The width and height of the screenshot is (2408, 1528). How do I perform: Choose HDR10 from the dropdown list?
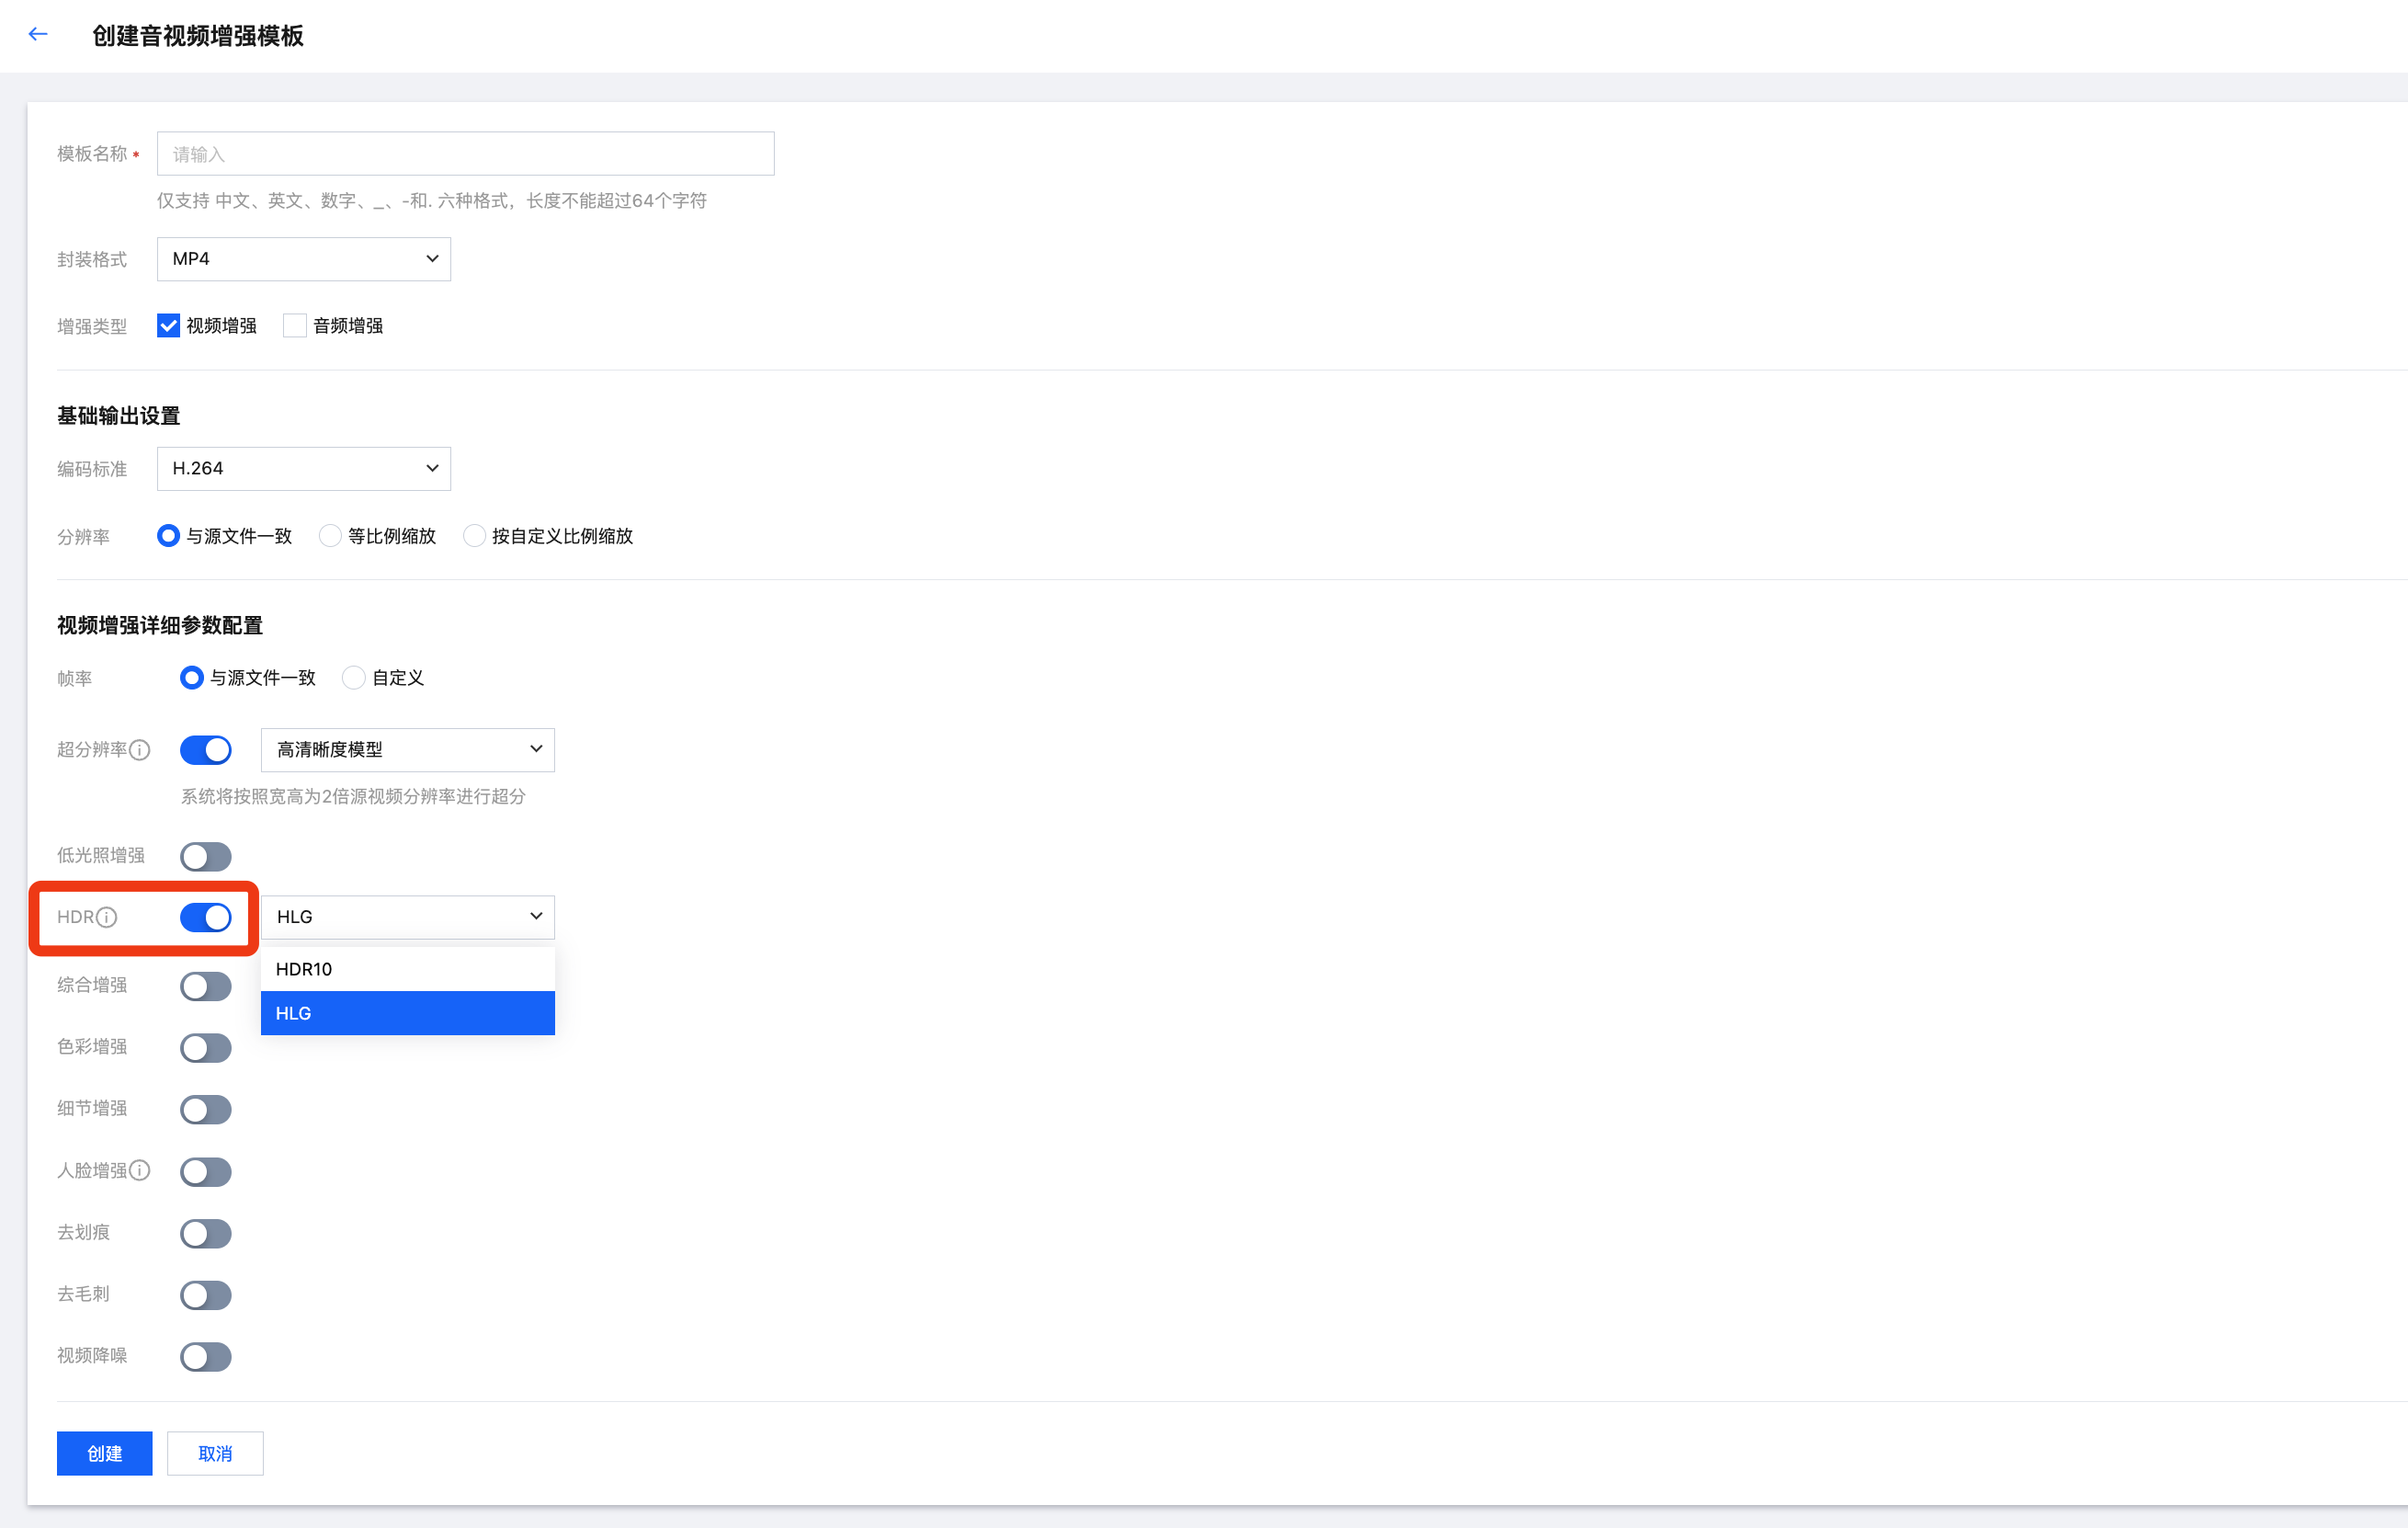click(407, 969)
